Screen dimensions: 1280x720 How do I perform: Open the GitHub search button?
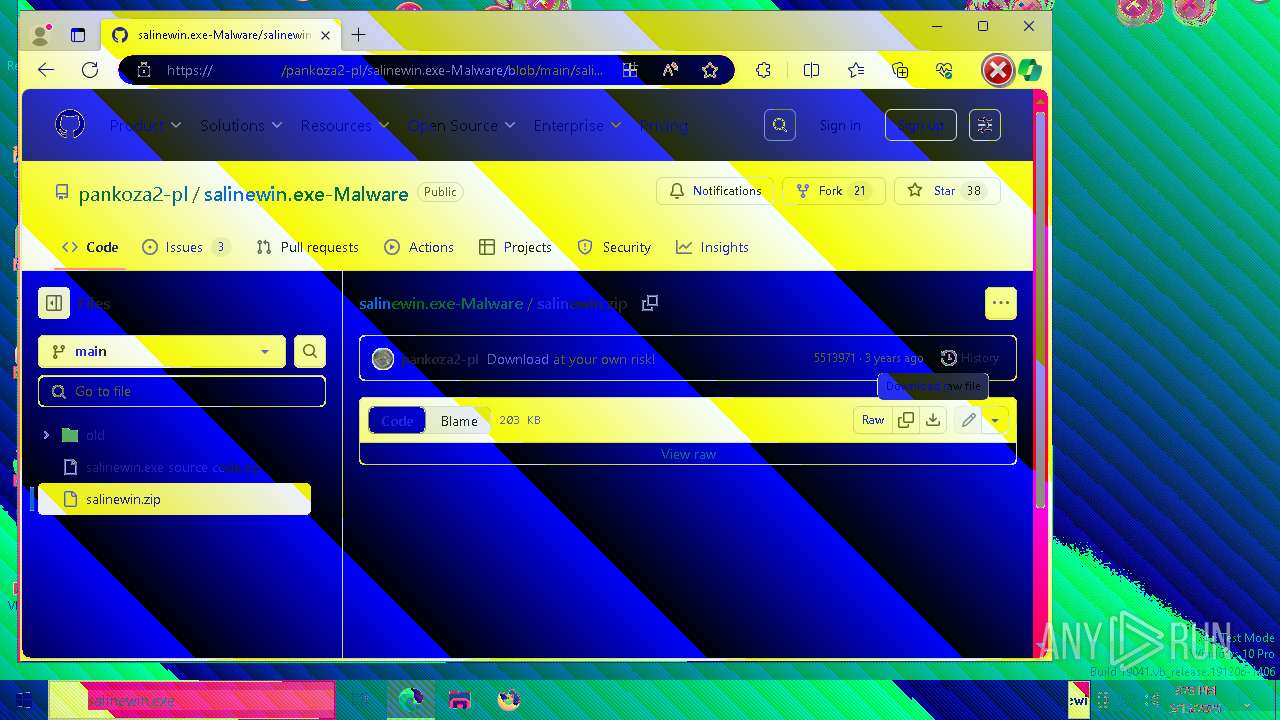point(780,125)
